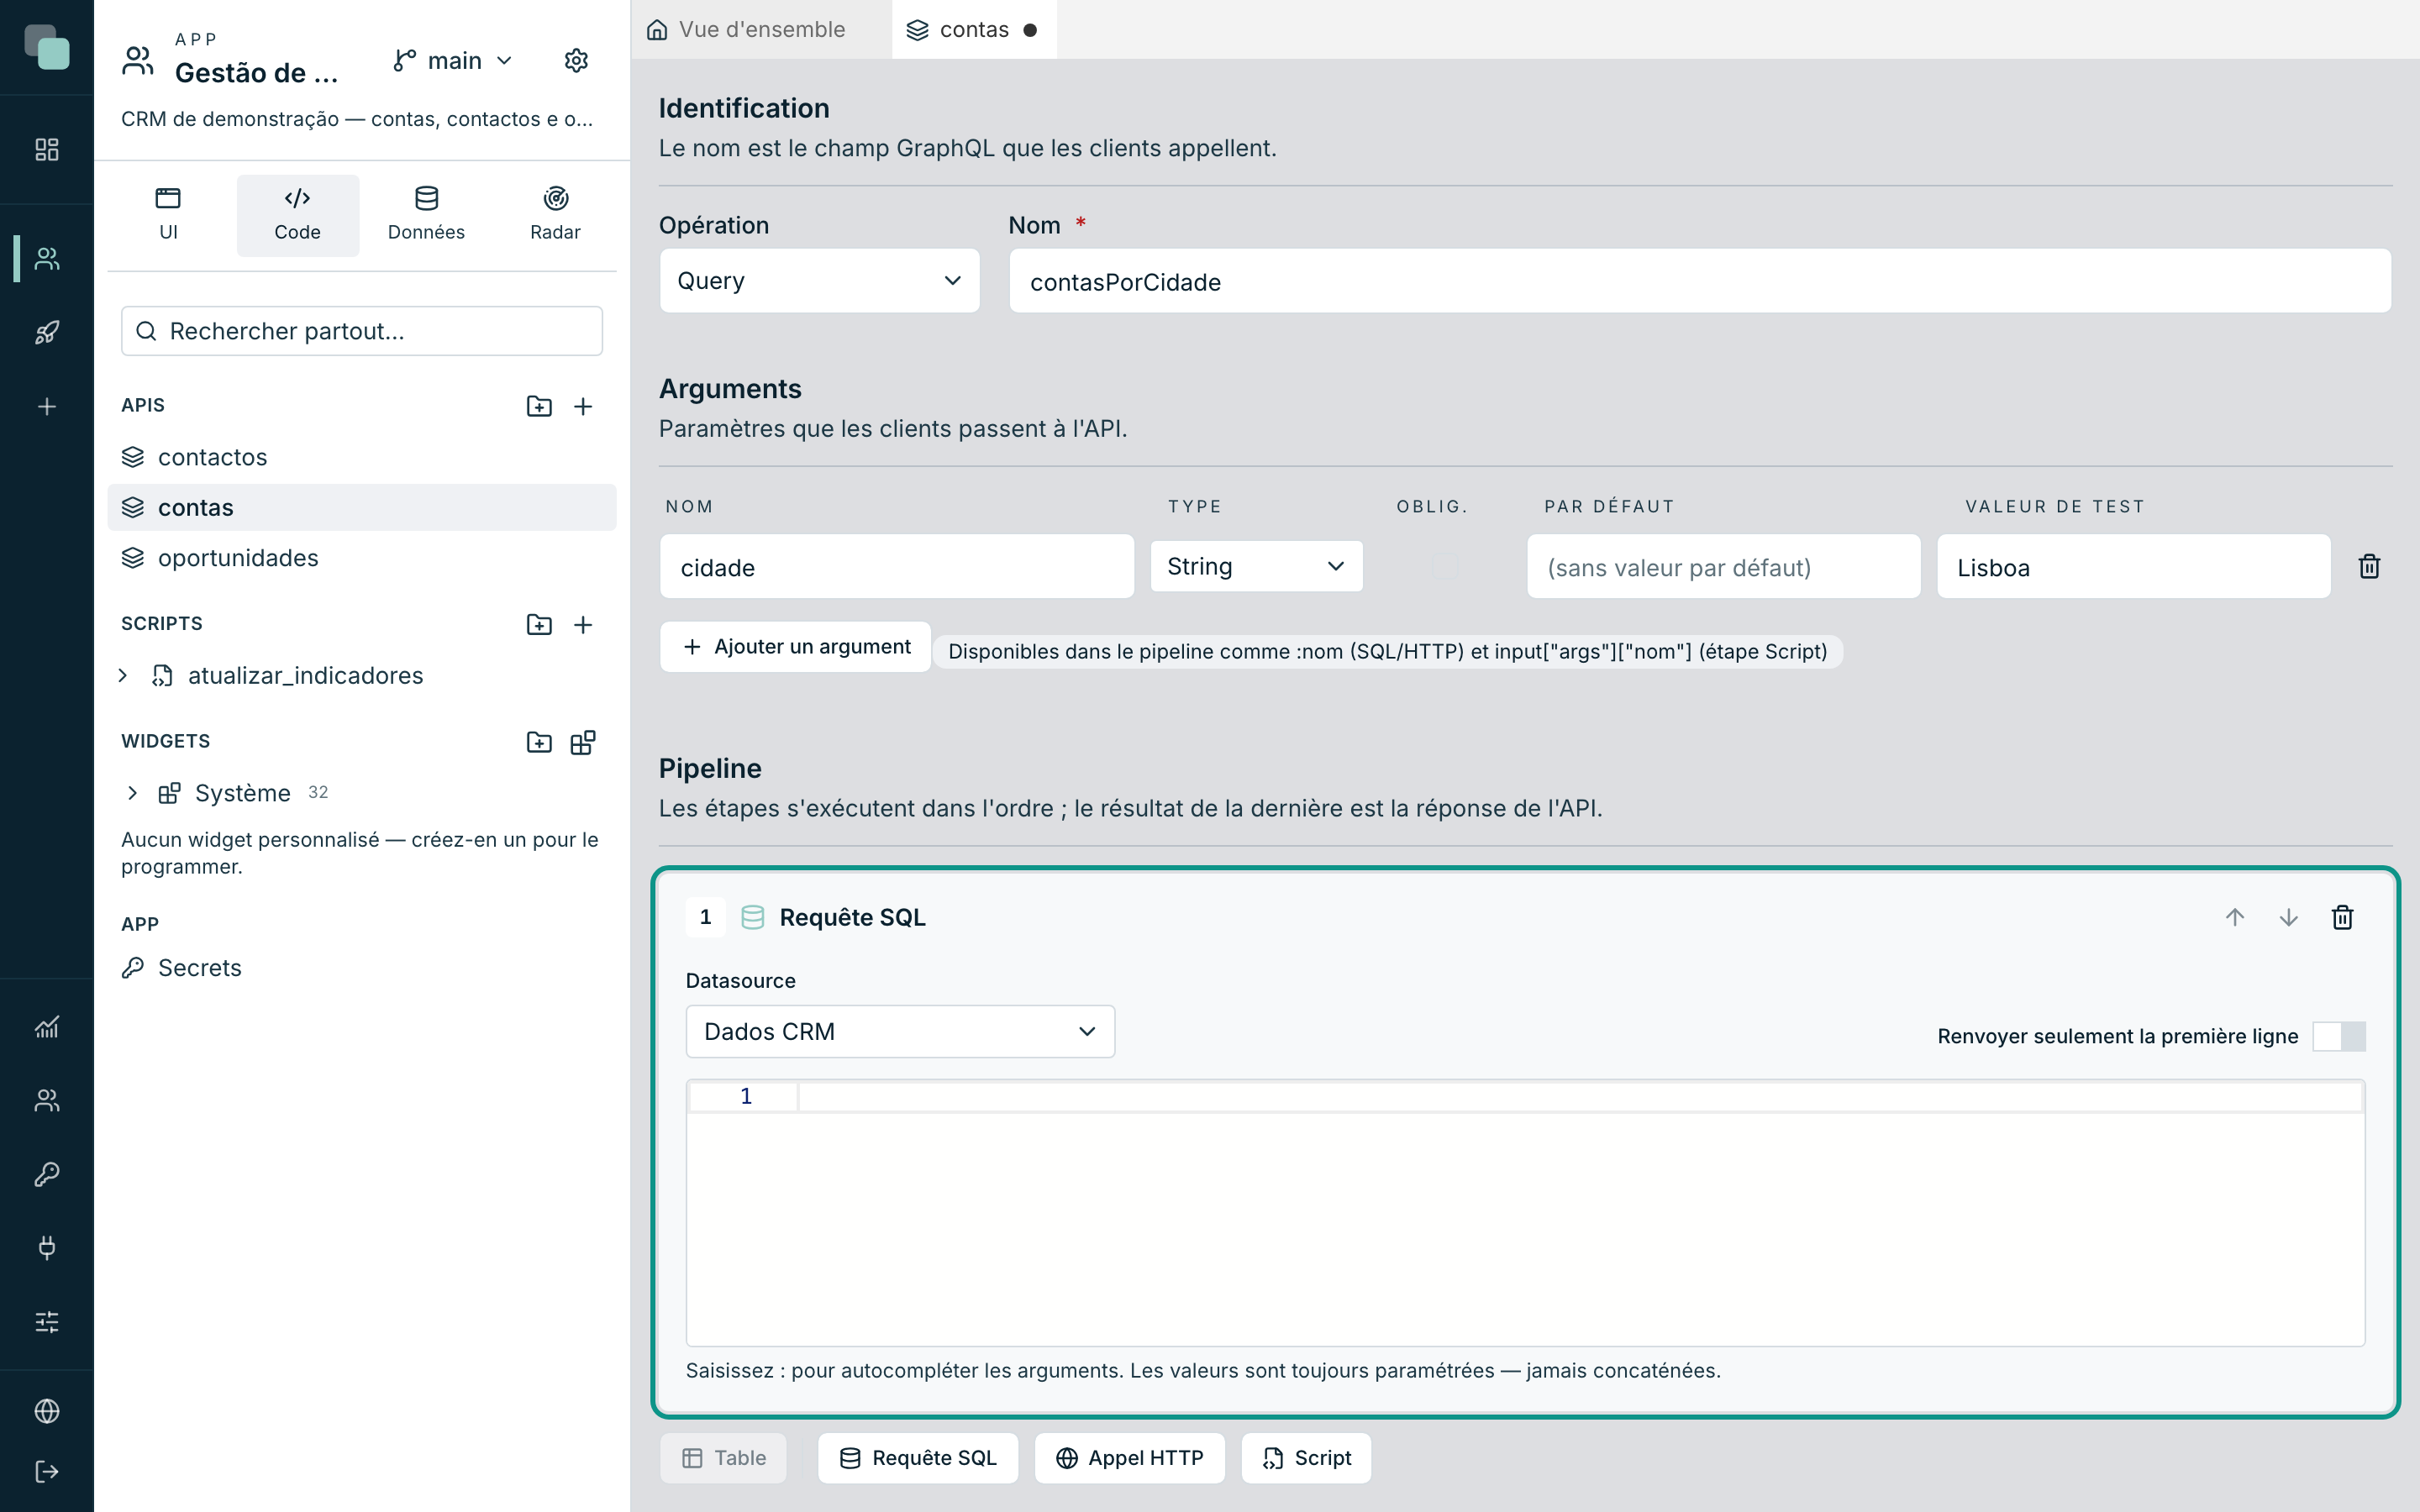This screenshot has height=1512, width=2420.
Task: Click new folder icon in SCRIPTS section
Action: 539,625
